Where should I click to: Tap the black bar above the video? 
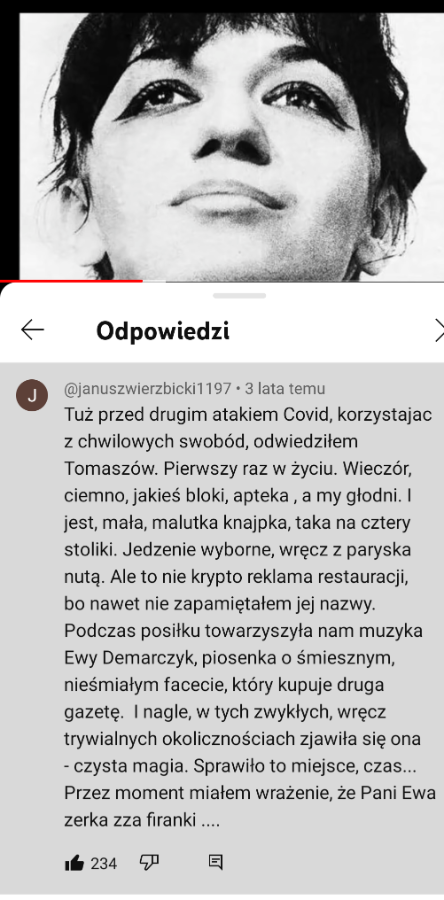222,6
